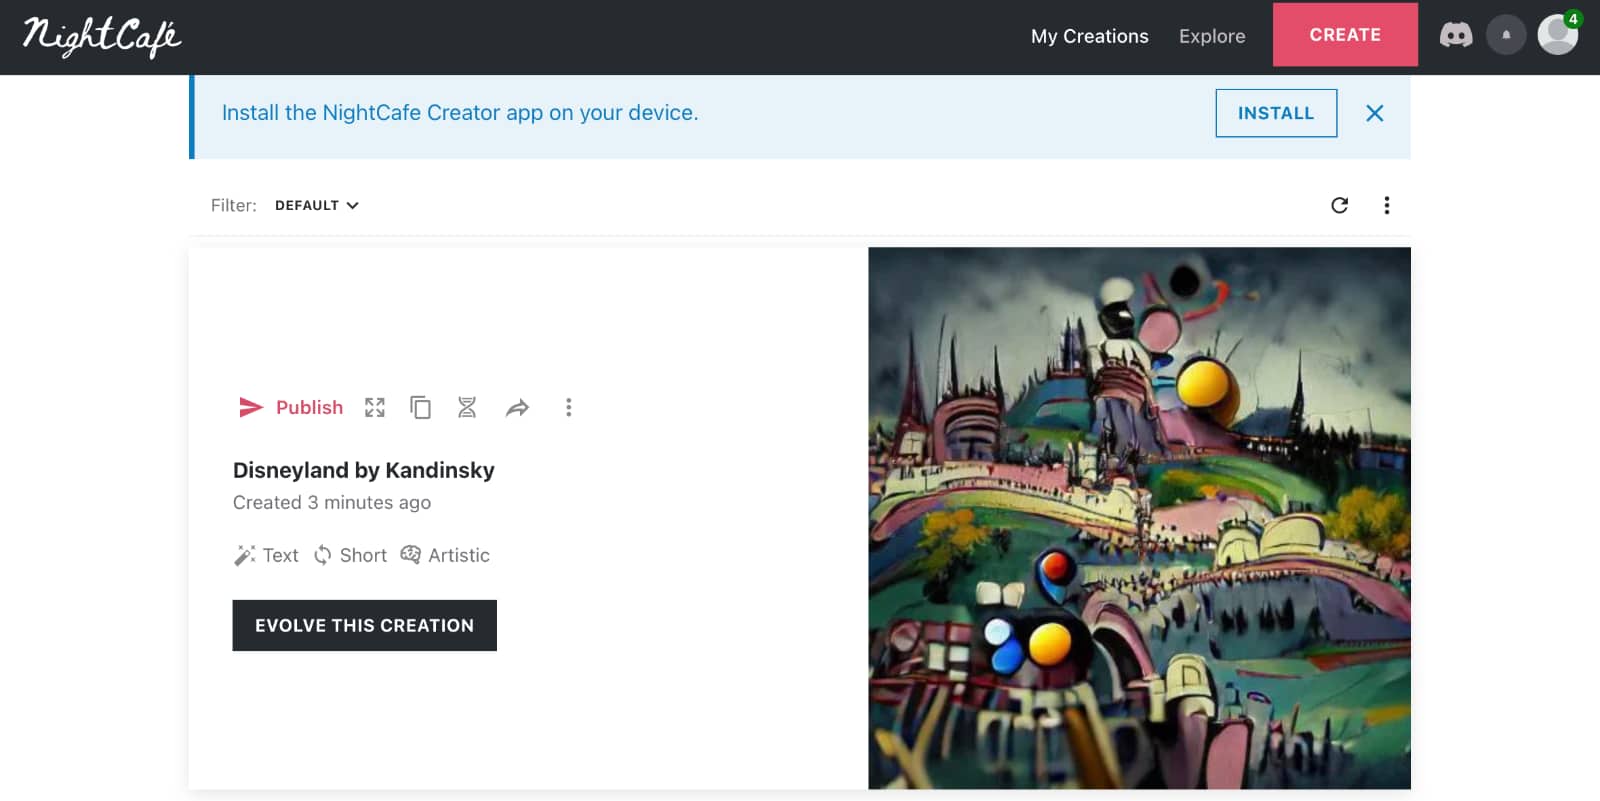
Task: Click the enhance/upscale arrows icon
Action: [x=375, y=407]
